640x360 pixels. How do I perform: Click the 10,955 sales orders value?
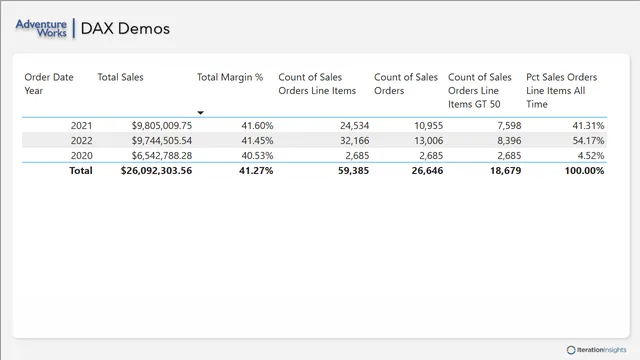click(x=429, y=125)
